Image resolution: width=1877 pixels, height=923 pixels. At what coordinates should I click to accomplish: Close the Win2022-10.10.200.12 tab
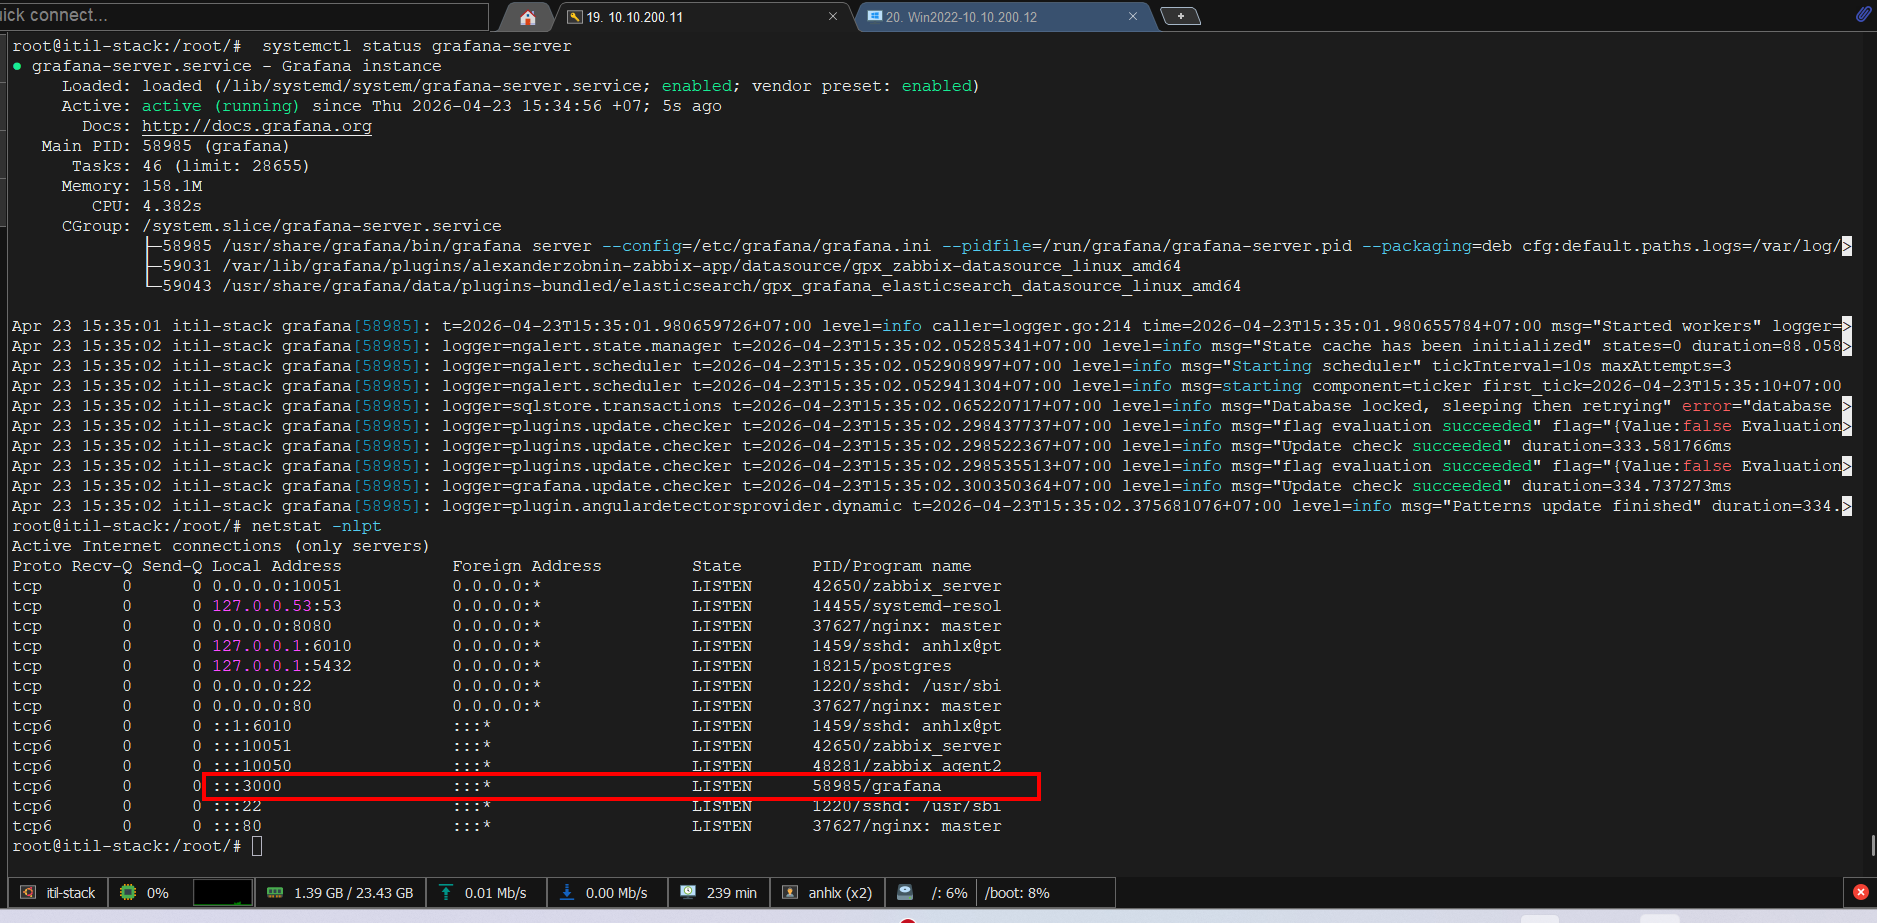1132,17
